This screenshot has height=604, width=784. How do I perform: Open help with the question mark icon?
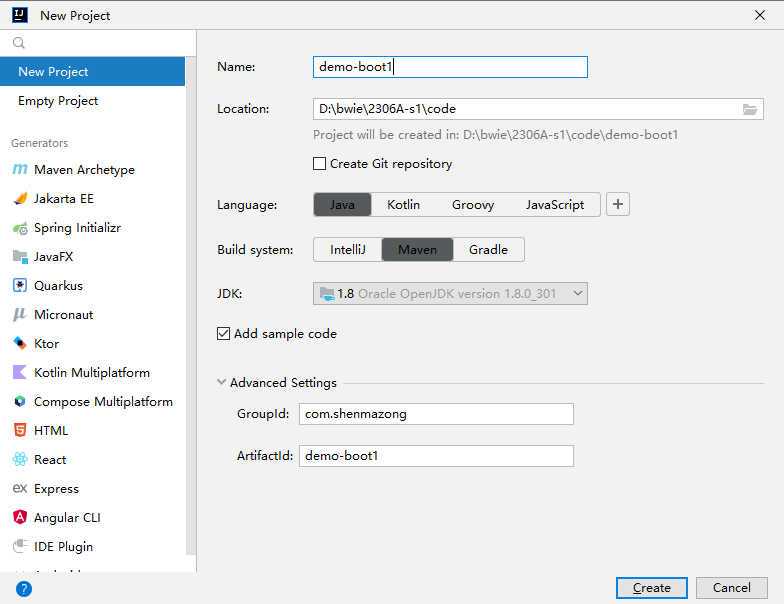24,588
